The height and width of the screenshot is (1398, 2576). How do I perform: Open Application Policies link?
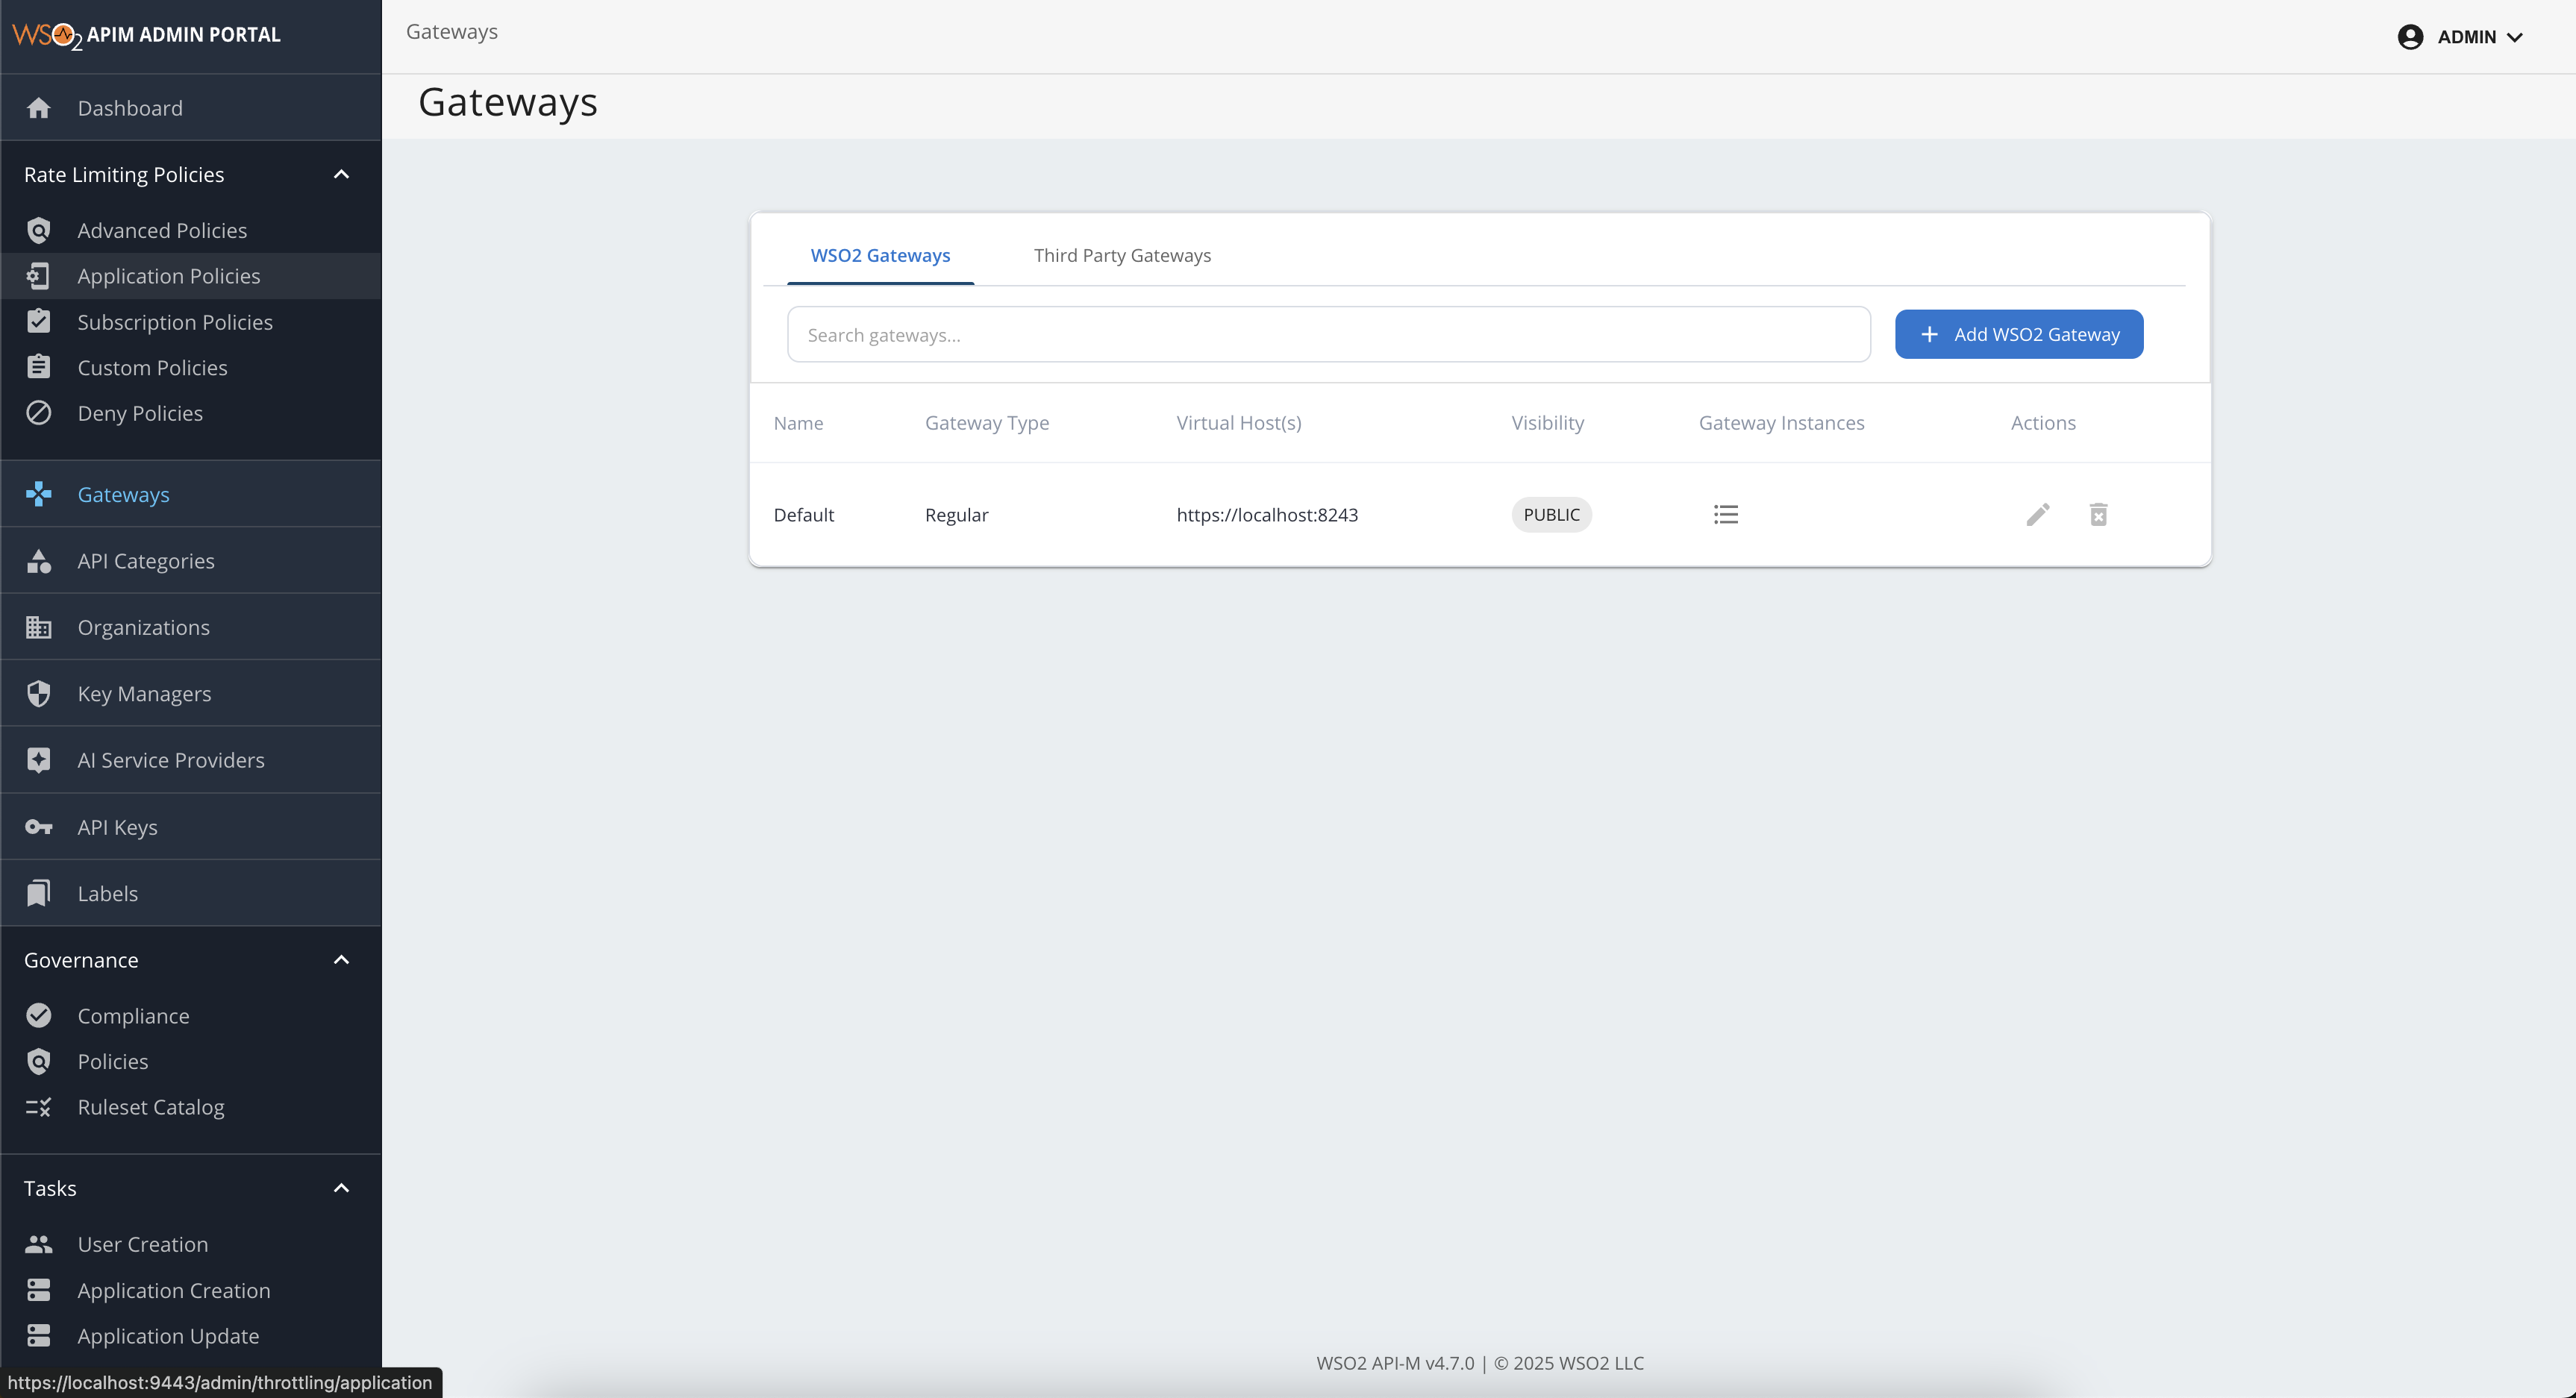click(x=191, y=276)
